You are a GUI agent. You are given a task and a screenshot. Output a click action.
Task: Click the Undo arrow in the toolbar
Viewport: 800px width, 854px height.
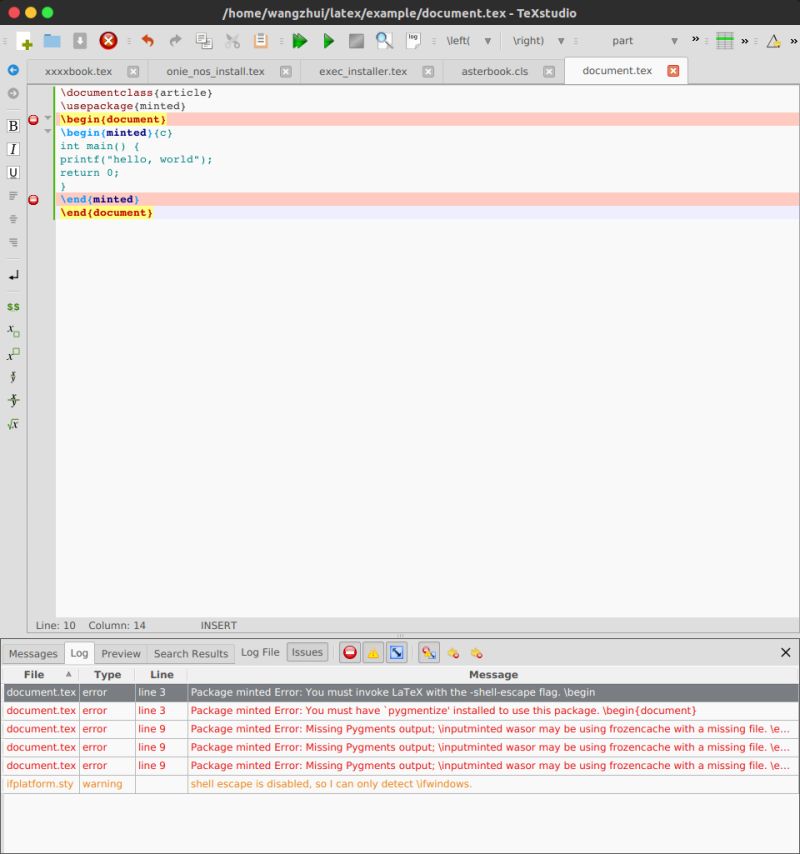click(148, 41)
